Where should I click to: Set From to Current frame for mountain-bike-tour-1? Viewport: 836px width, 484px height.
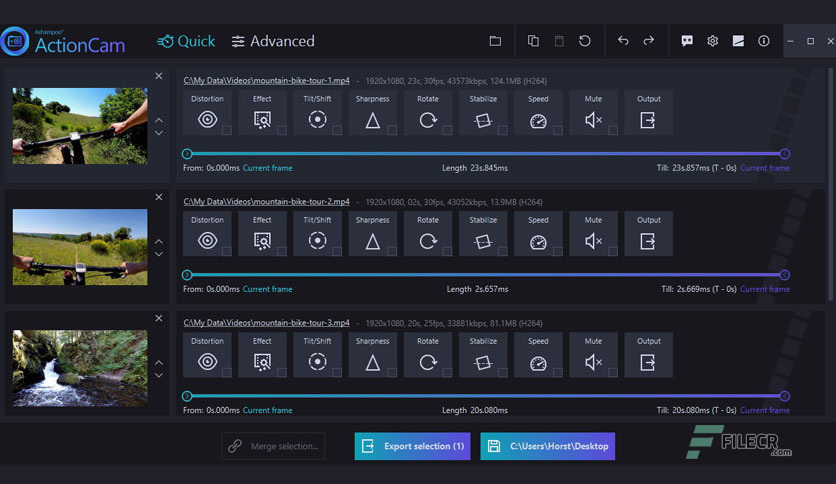pos(268,168)
